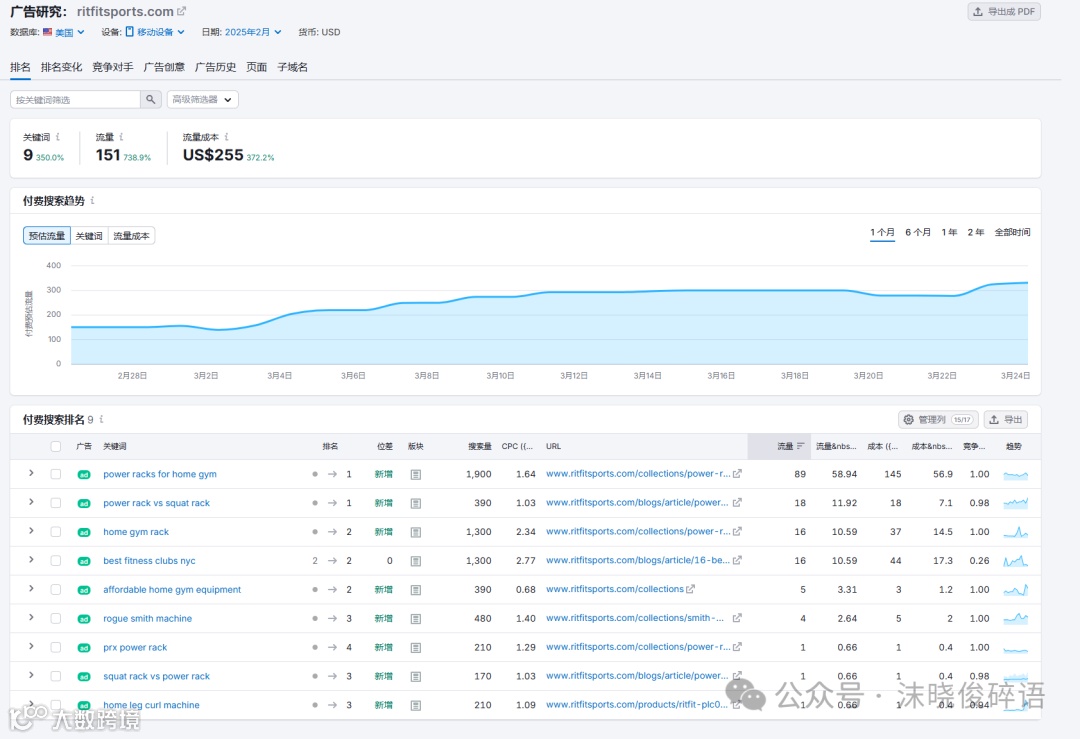Image resolution: width=1080 pixels, height=739 pixels.
Task: Switch to the 页面 tab
Action: 257,67
